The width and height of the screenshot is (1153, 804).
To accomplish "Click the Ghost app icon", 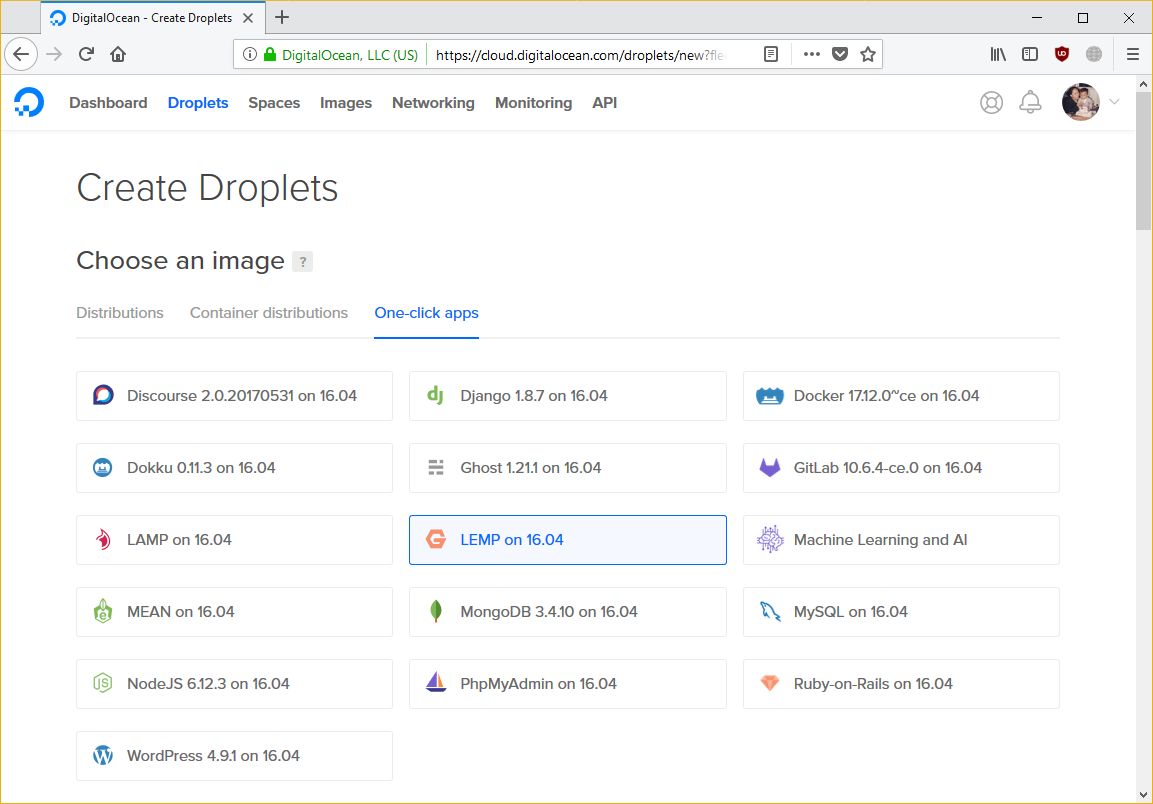I will tap(436, 467).
